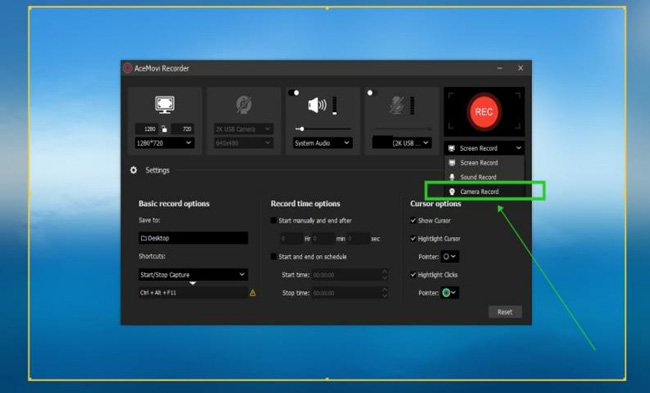Open the System Audio dropdown

tap(323, 143)
